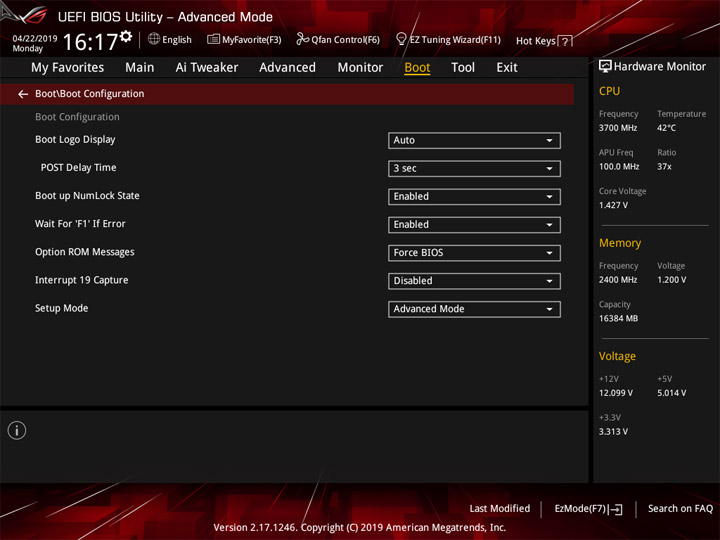Open the Boot Logo Display dropdown
Screen dimensions: 720x540
474,141
